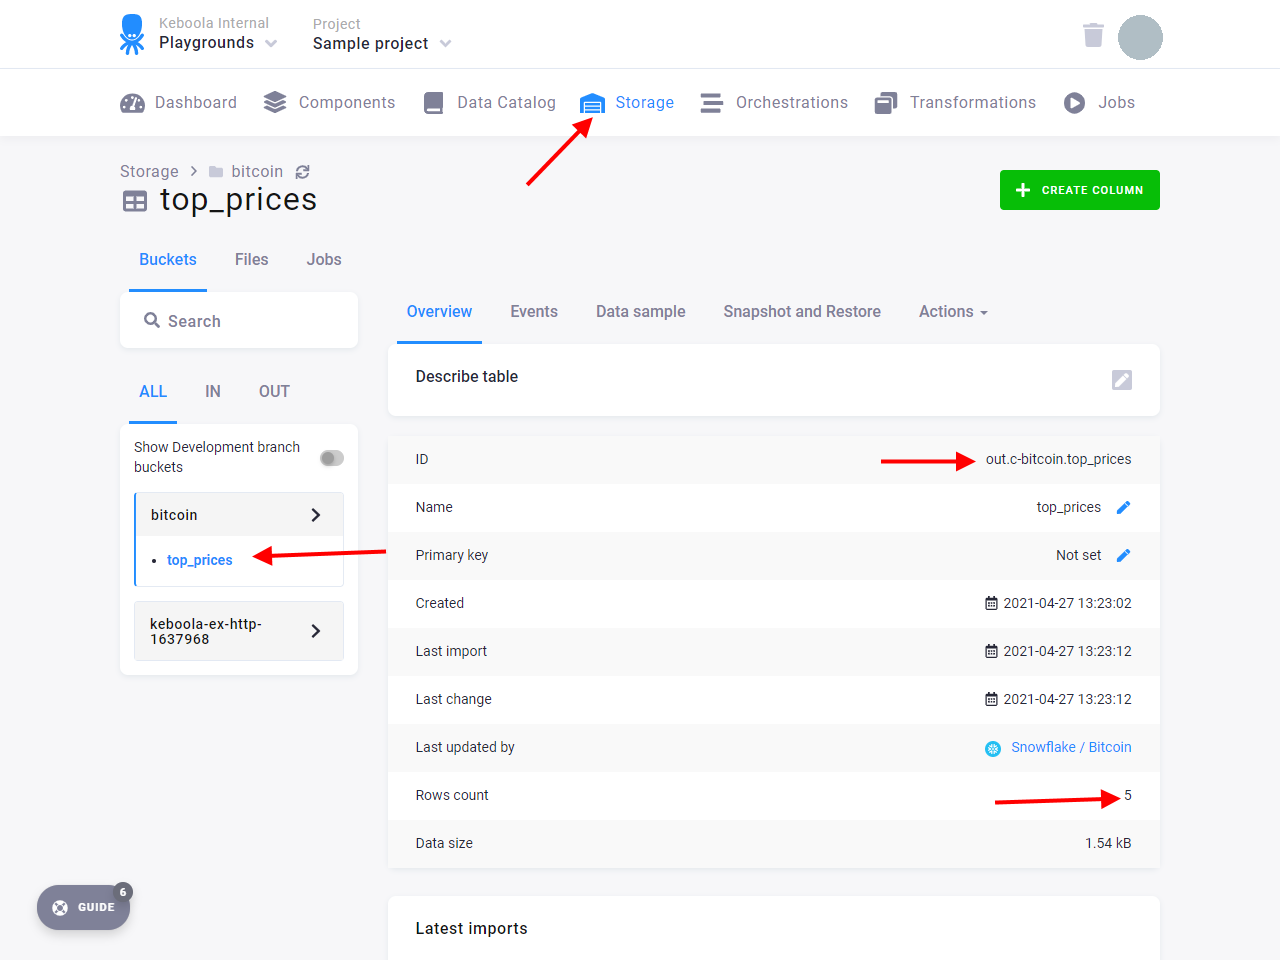This screenshot has height=960, width=1280.
Task: Edit the table Name with pencil
Action: (x=1123, y=508)
